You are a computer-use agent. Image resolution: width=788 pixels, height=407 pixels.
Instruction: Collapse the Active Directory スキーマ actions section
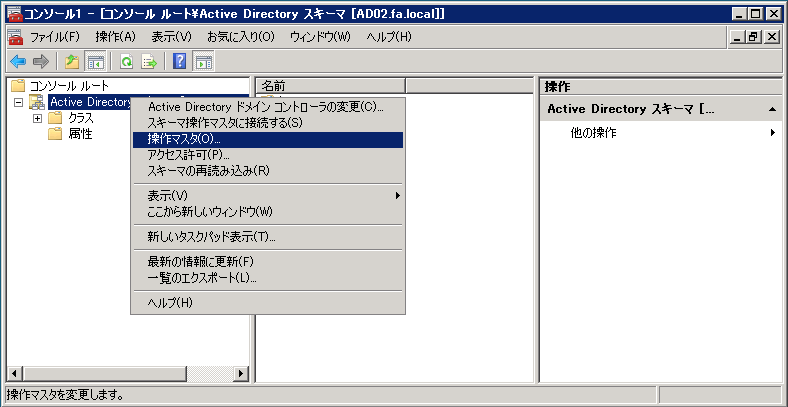pos(772,108)
